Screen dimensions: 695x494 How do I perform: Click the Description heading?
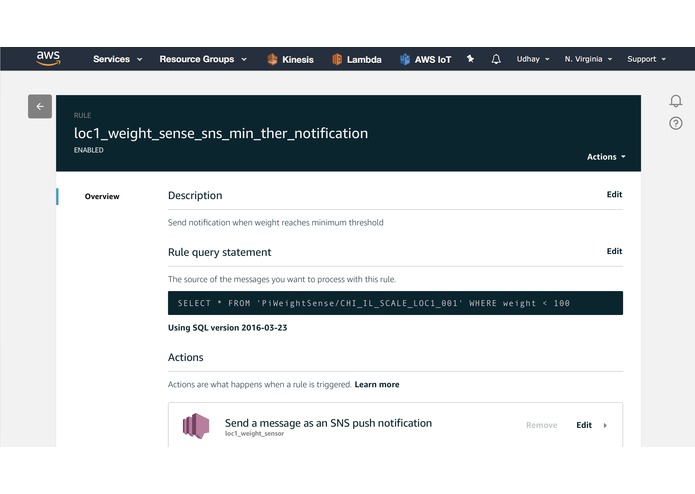(x=195, y=196)
